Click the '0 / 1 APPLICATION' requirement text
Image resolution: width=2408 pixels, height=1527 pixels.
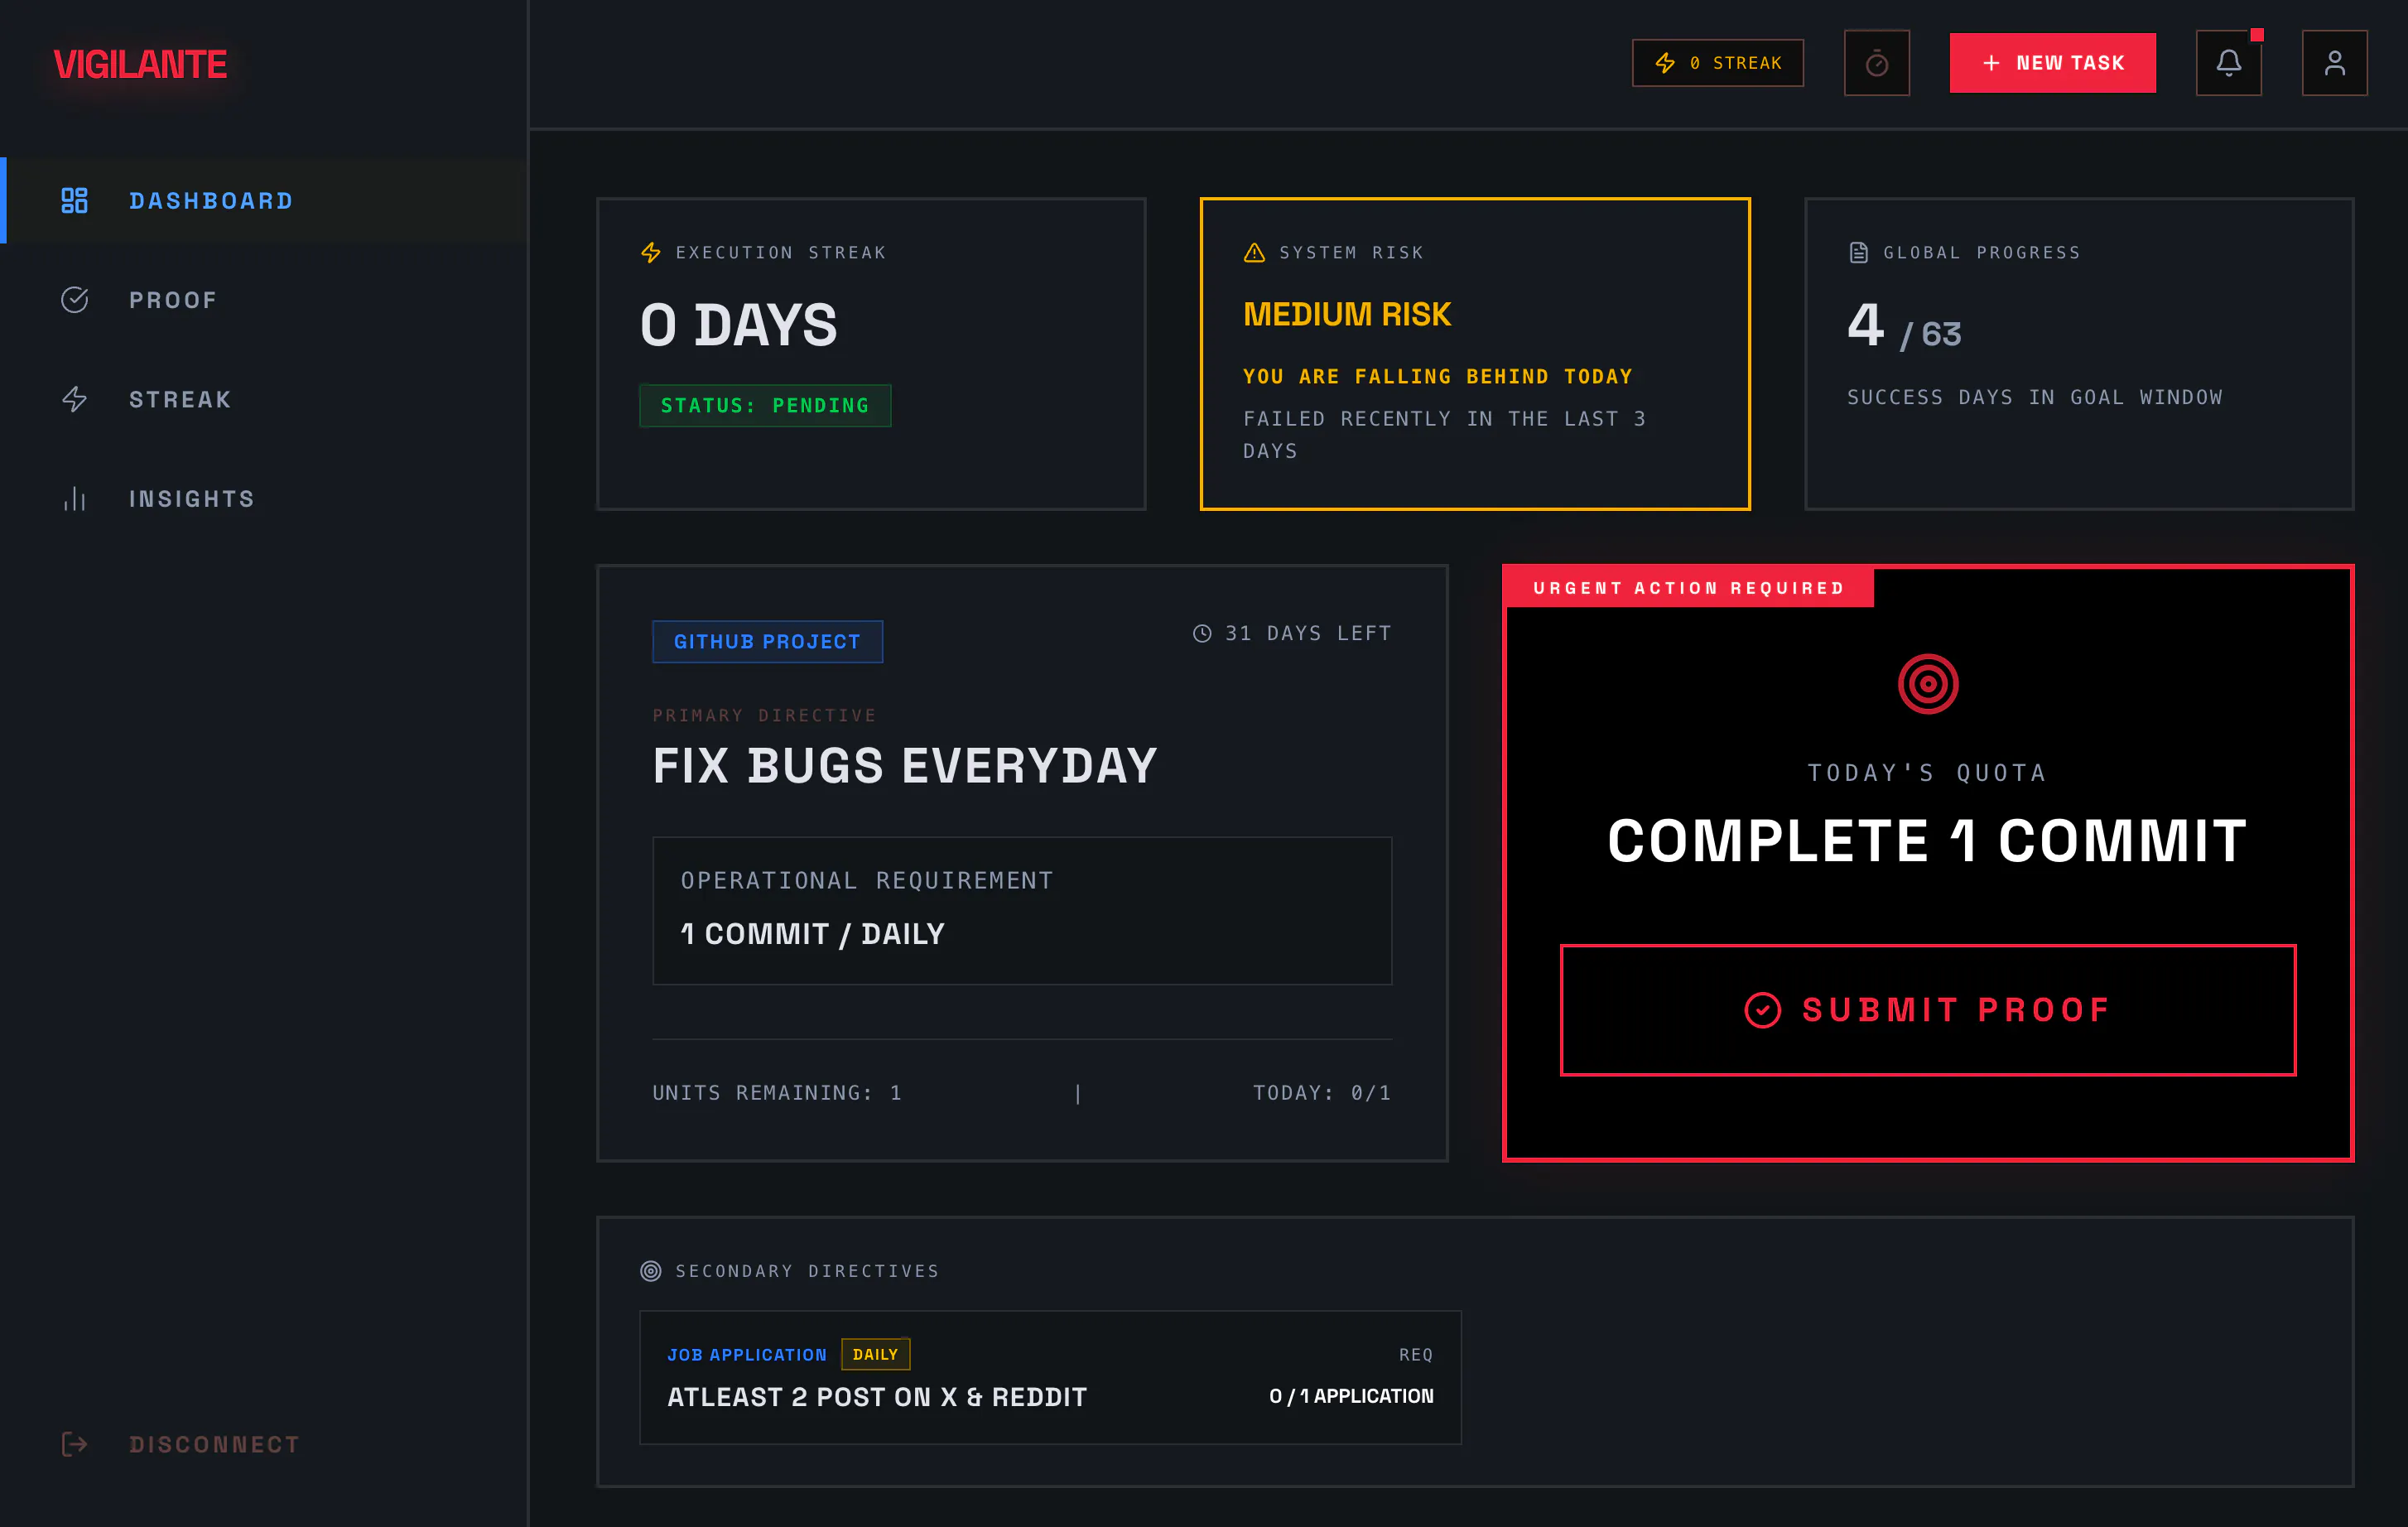pyautogui.click(x=1351, y=1396)
